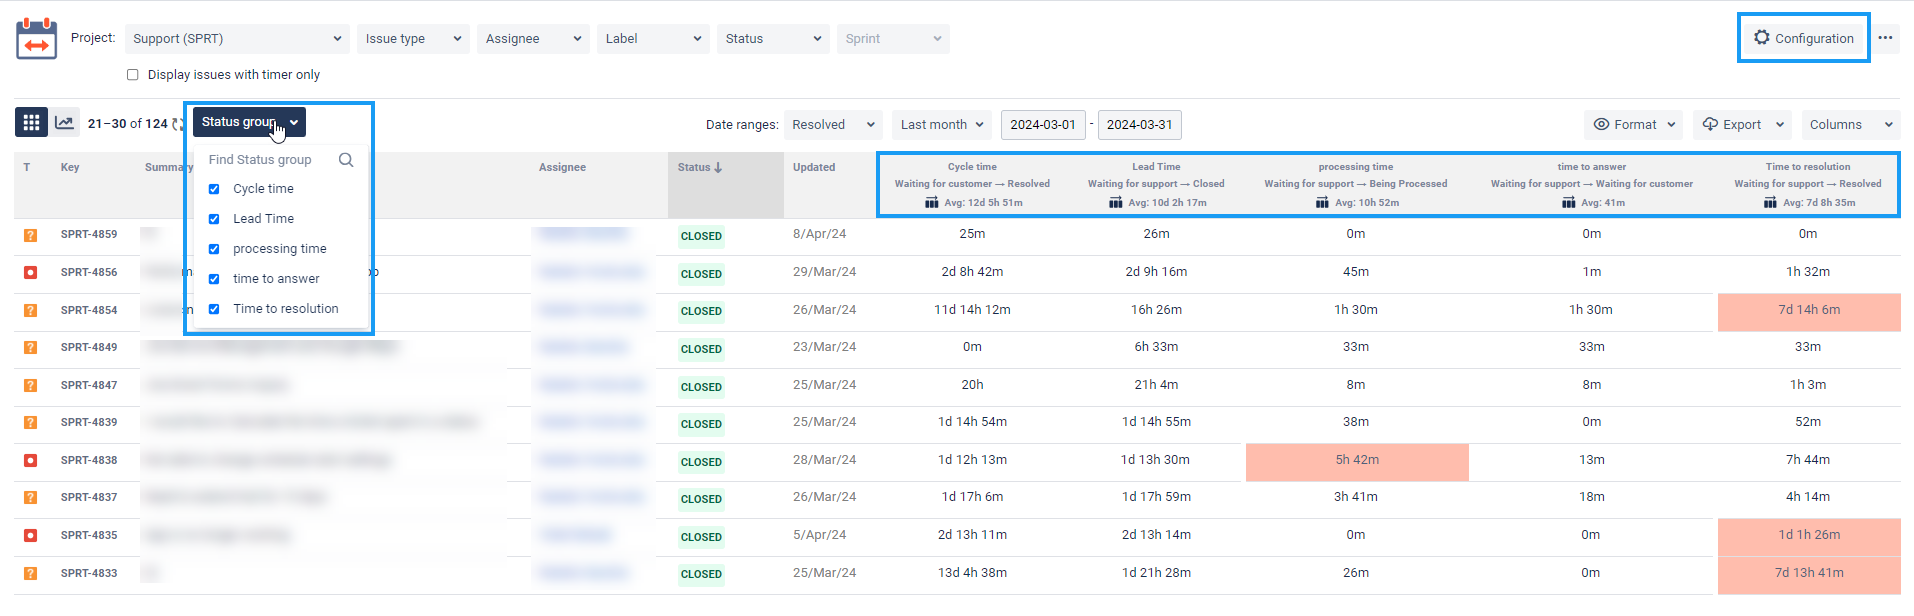Viewport: 1914px width, 616px height.
Task: Click the search icon in Find Status group
Action: point(346,160)
